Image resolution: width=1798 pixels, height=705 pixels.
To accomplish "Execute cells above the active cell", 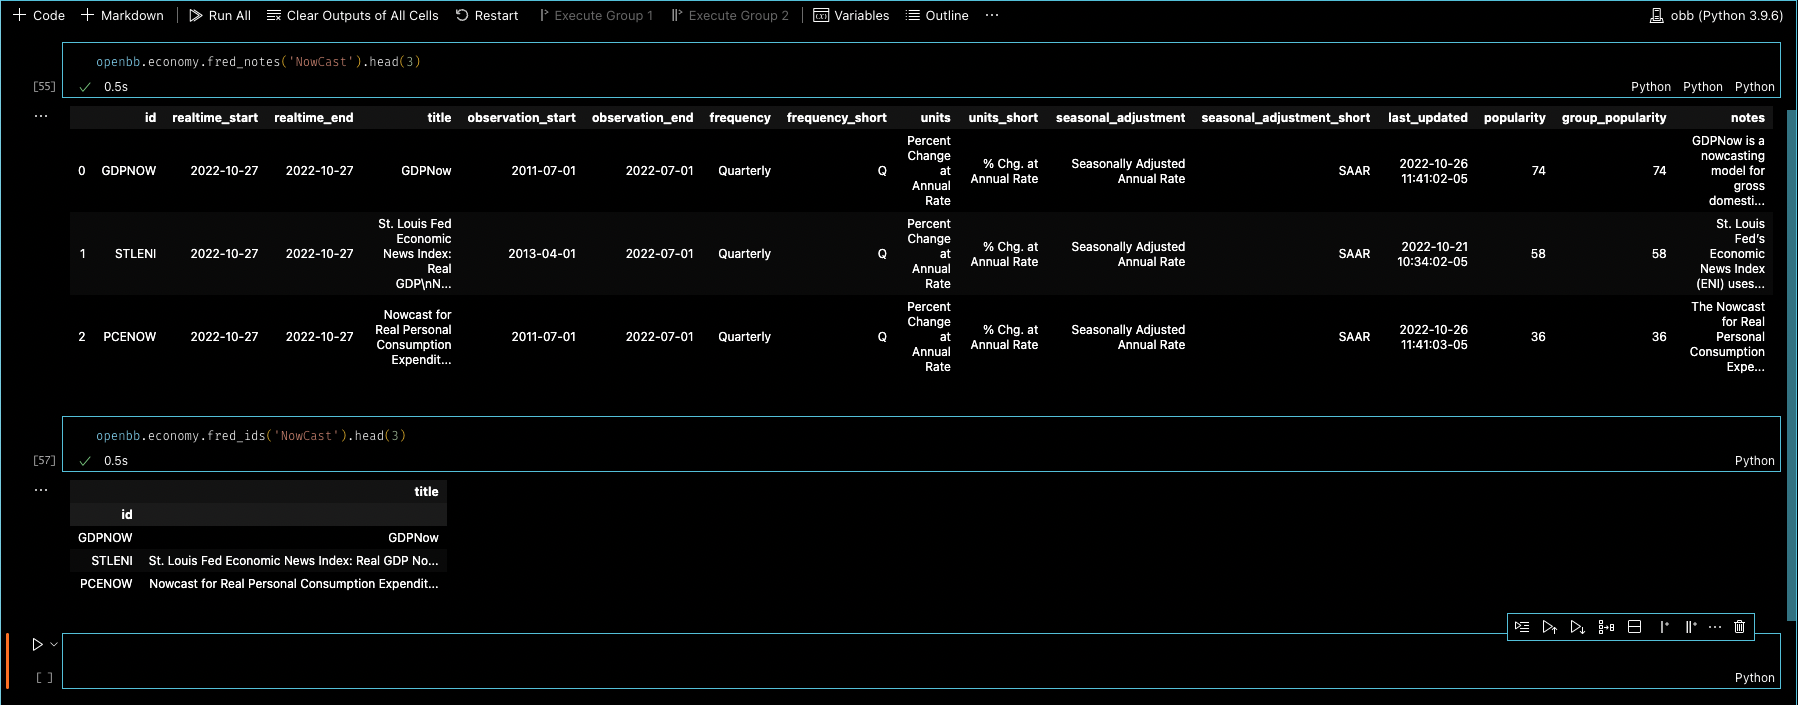I will click(1549, 627).
